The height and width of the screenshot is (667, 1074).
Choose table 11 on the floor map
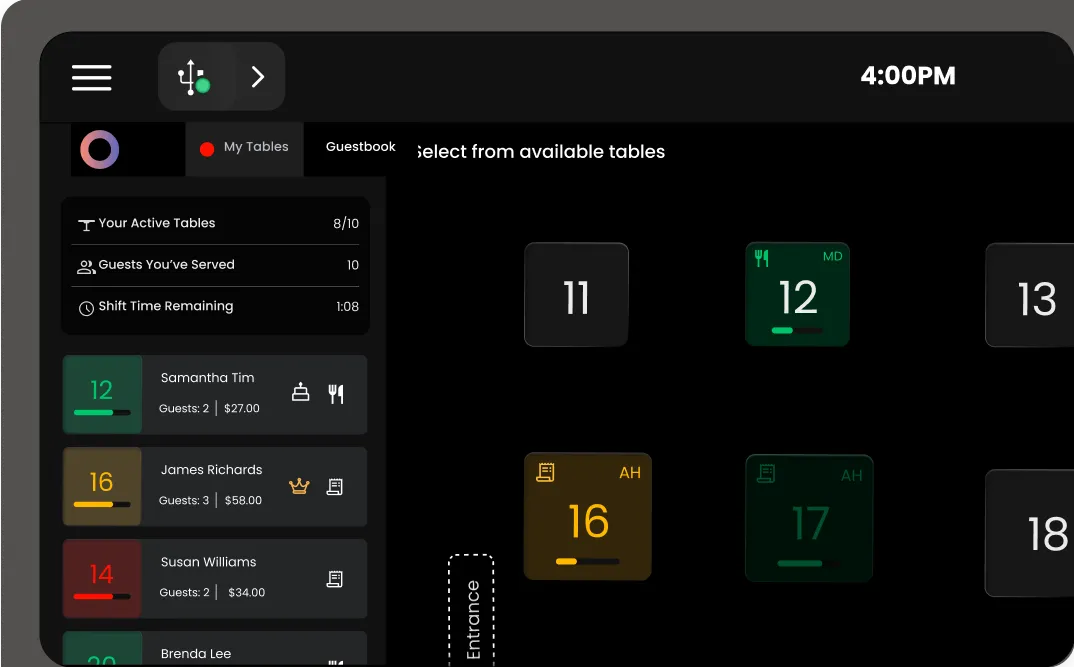click(x=576, y=294)
